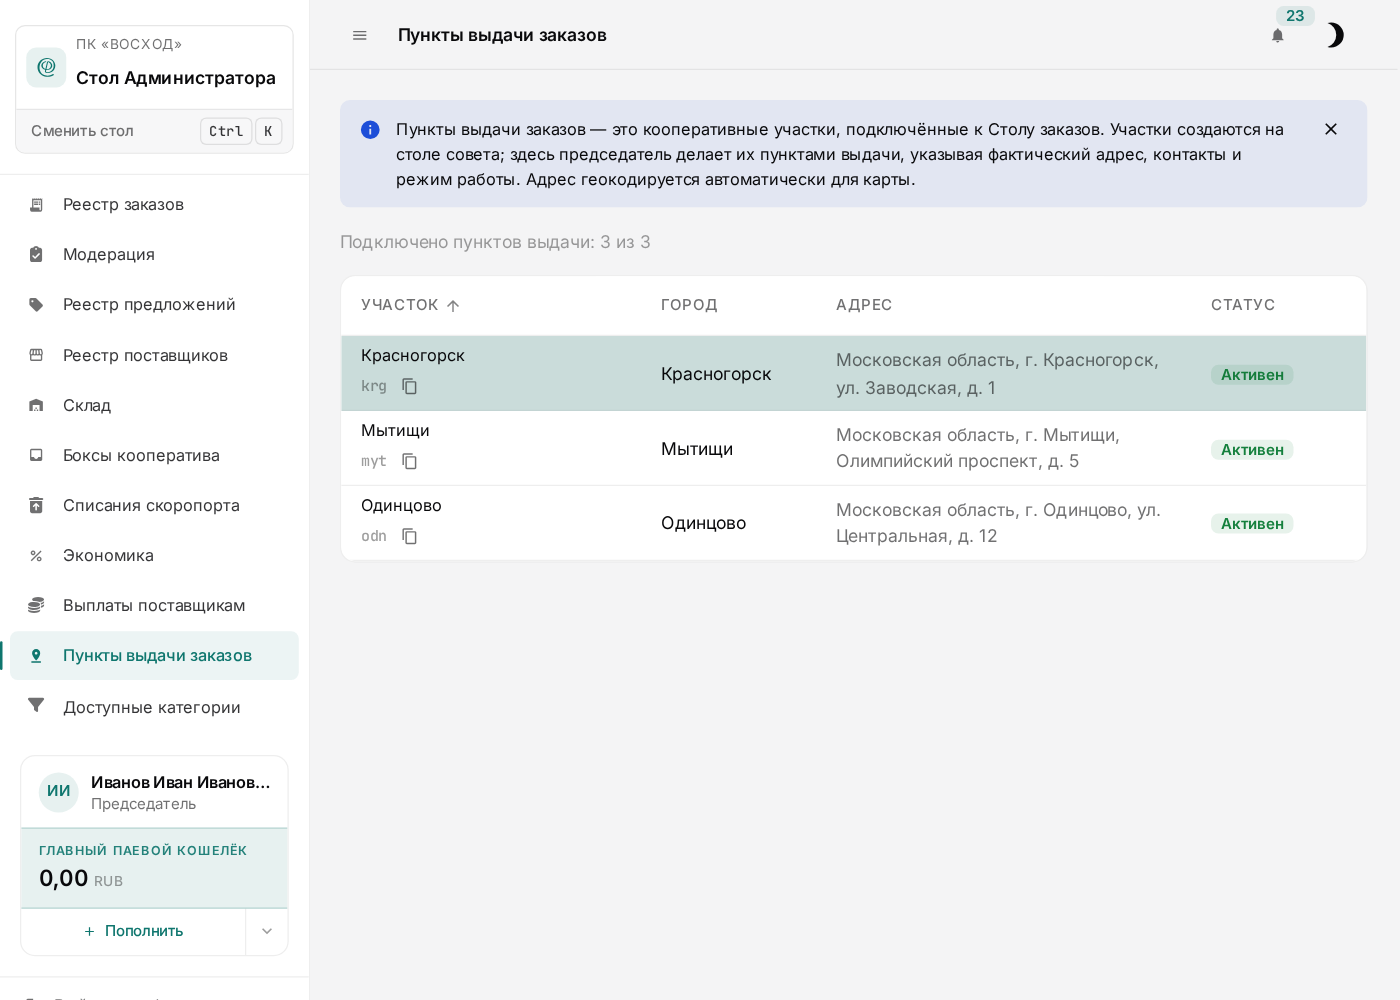The image size is (1400, 1000).
Task: Click the Склад warehouse icon
Action: pos(36,405)
